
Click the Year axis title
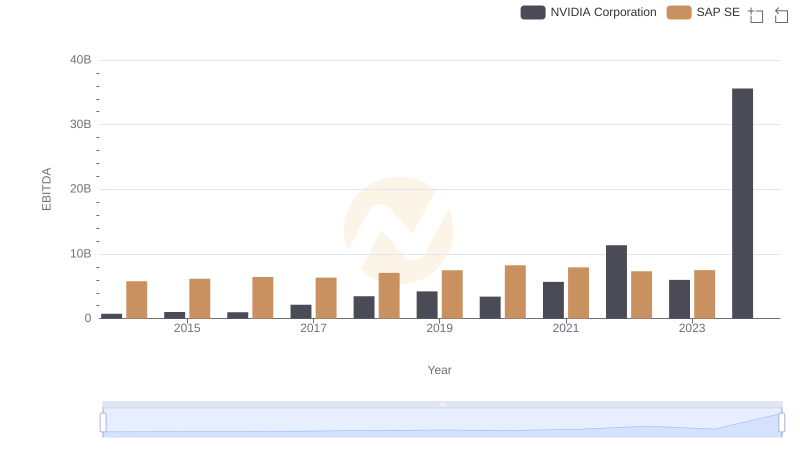pos(439,370)
